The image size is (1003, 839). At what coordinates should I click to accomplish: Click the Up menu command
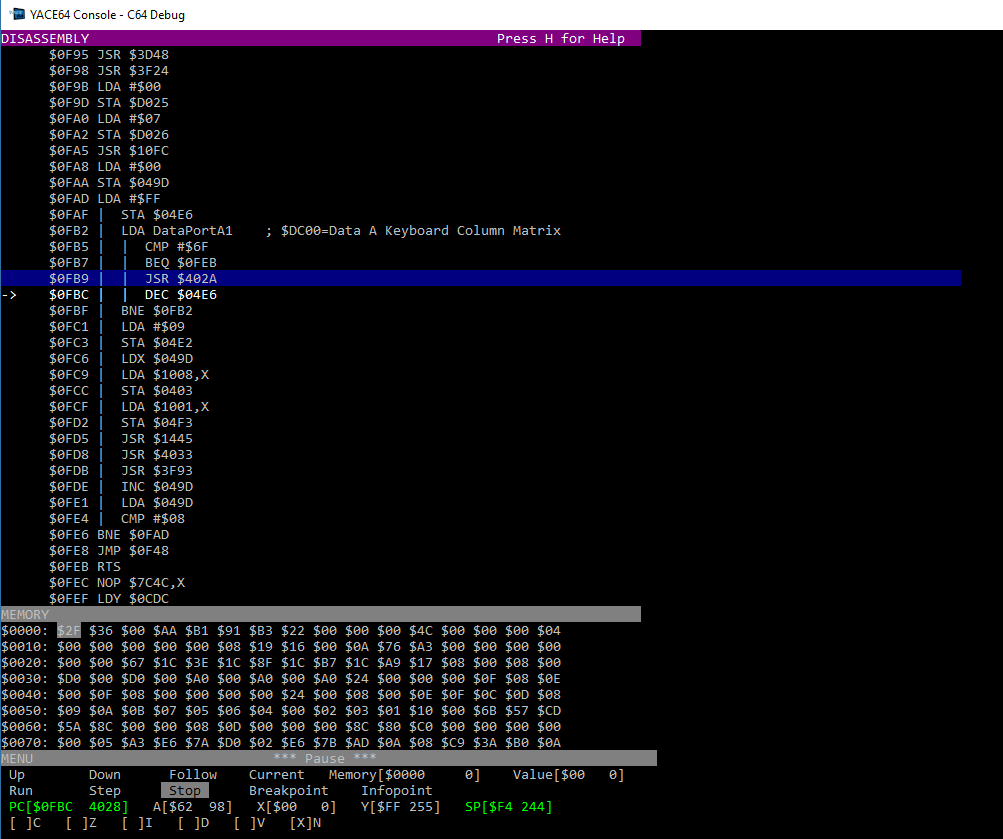17,774
